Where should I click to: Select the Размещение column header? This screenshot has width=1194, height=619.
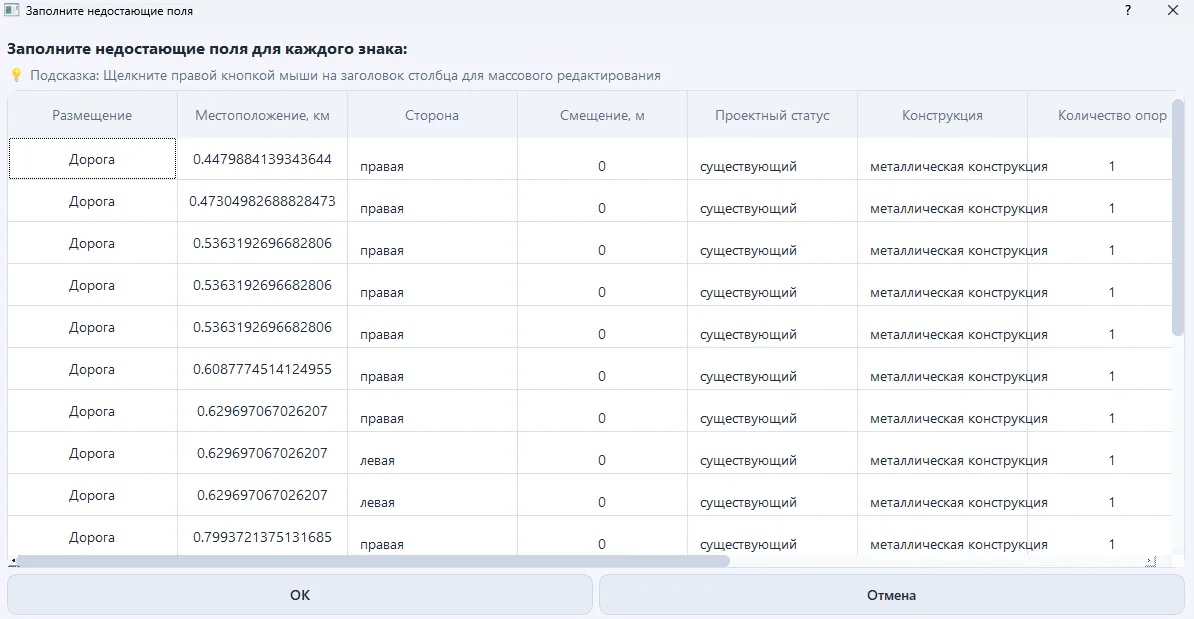[92, 115]
